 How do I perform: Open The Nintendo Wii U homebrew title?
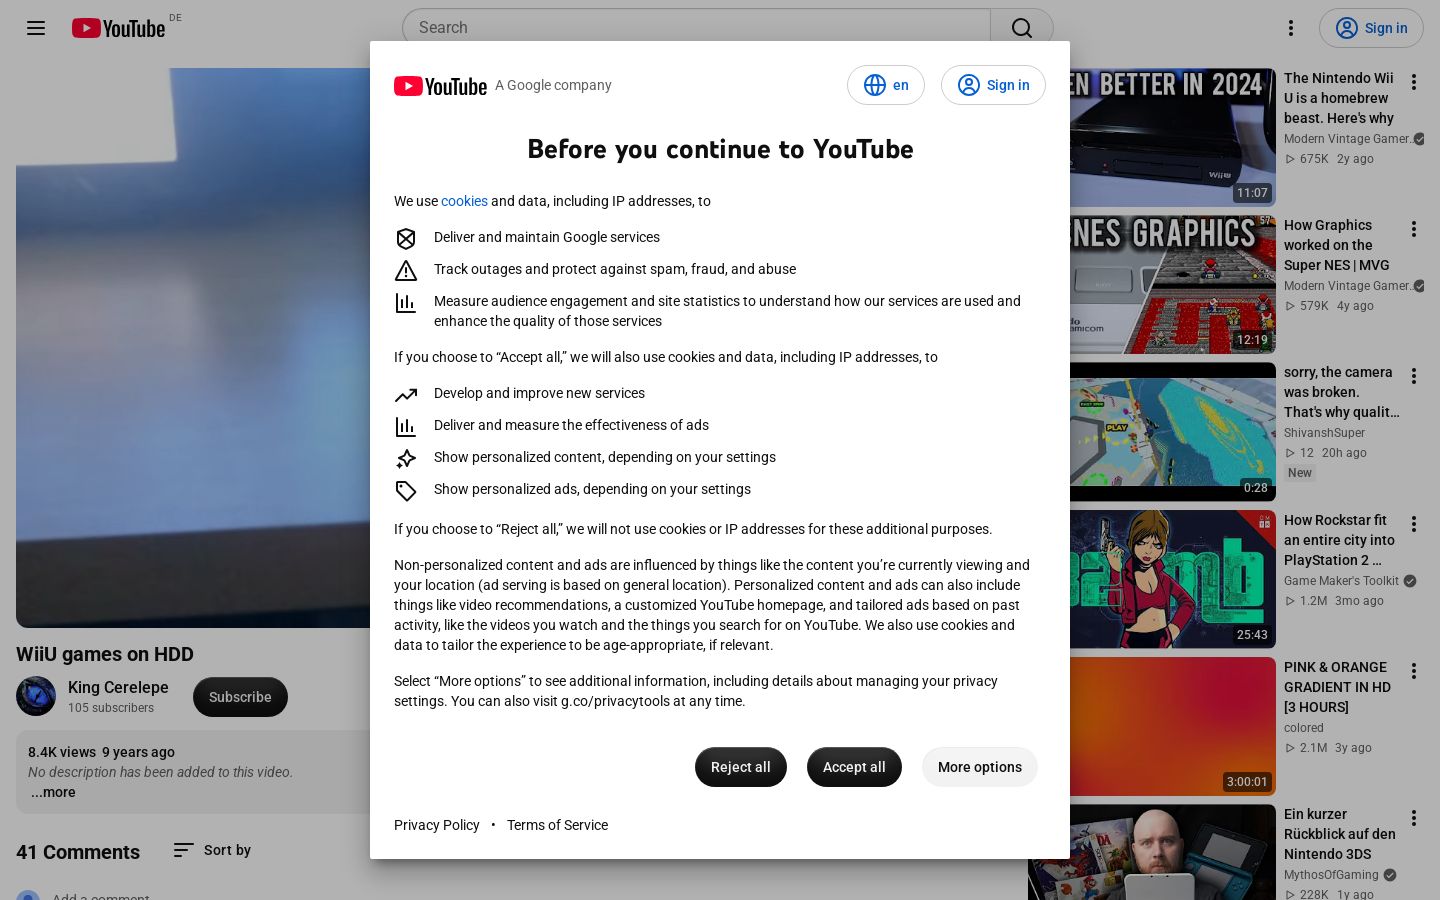(1340, 98)
